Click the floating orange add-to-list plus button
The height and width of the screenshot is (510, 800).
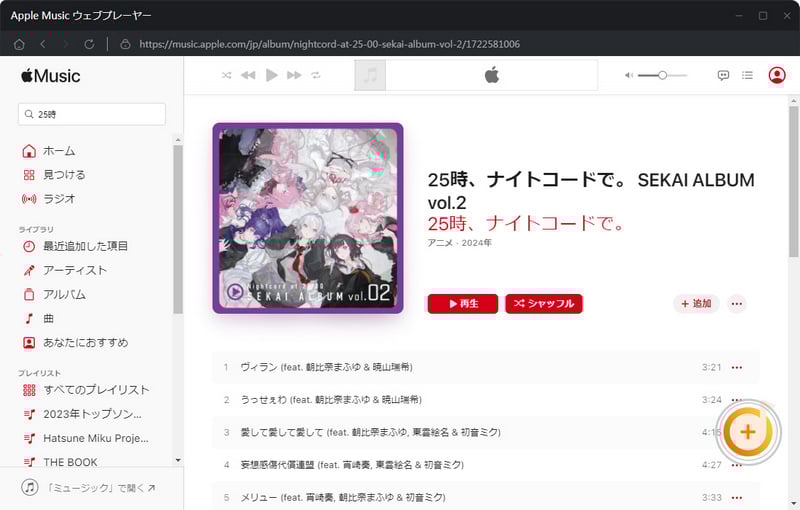tap(748, 432)
